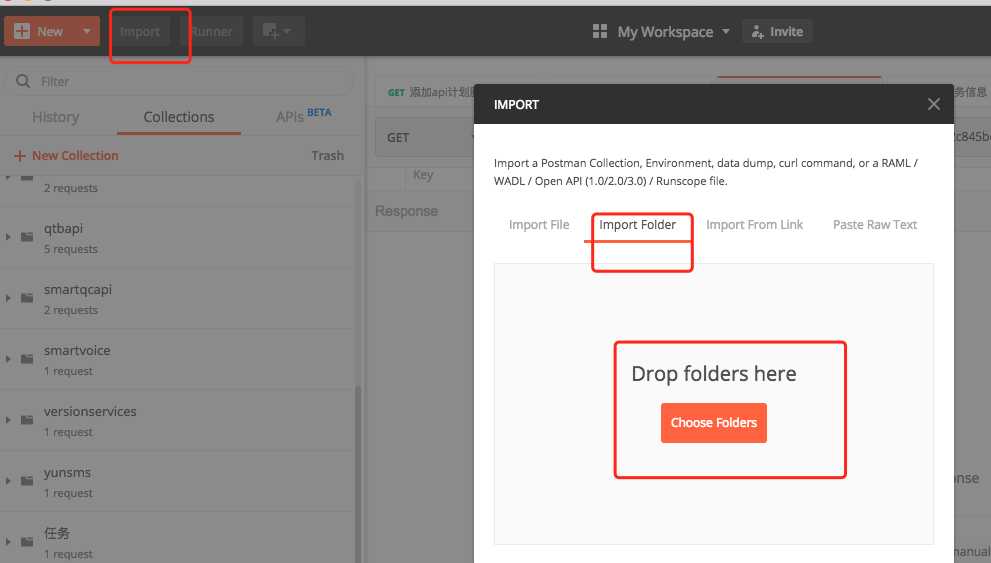The width and height of the screenshot is (991, 563).
Task: Click the 任务 folder icon
Action: click(27, 542)
